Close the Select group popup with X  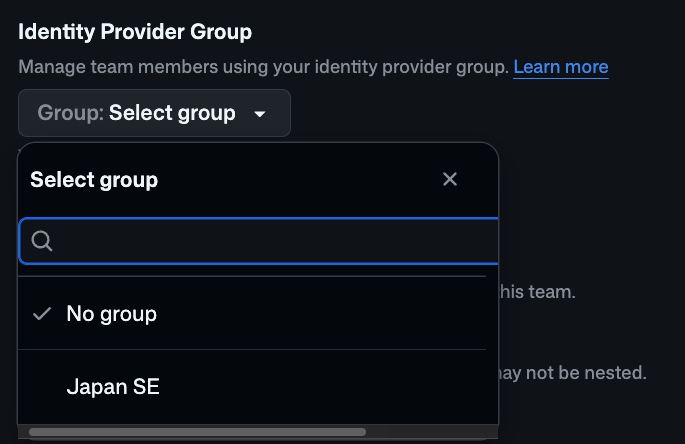[450, 179]
